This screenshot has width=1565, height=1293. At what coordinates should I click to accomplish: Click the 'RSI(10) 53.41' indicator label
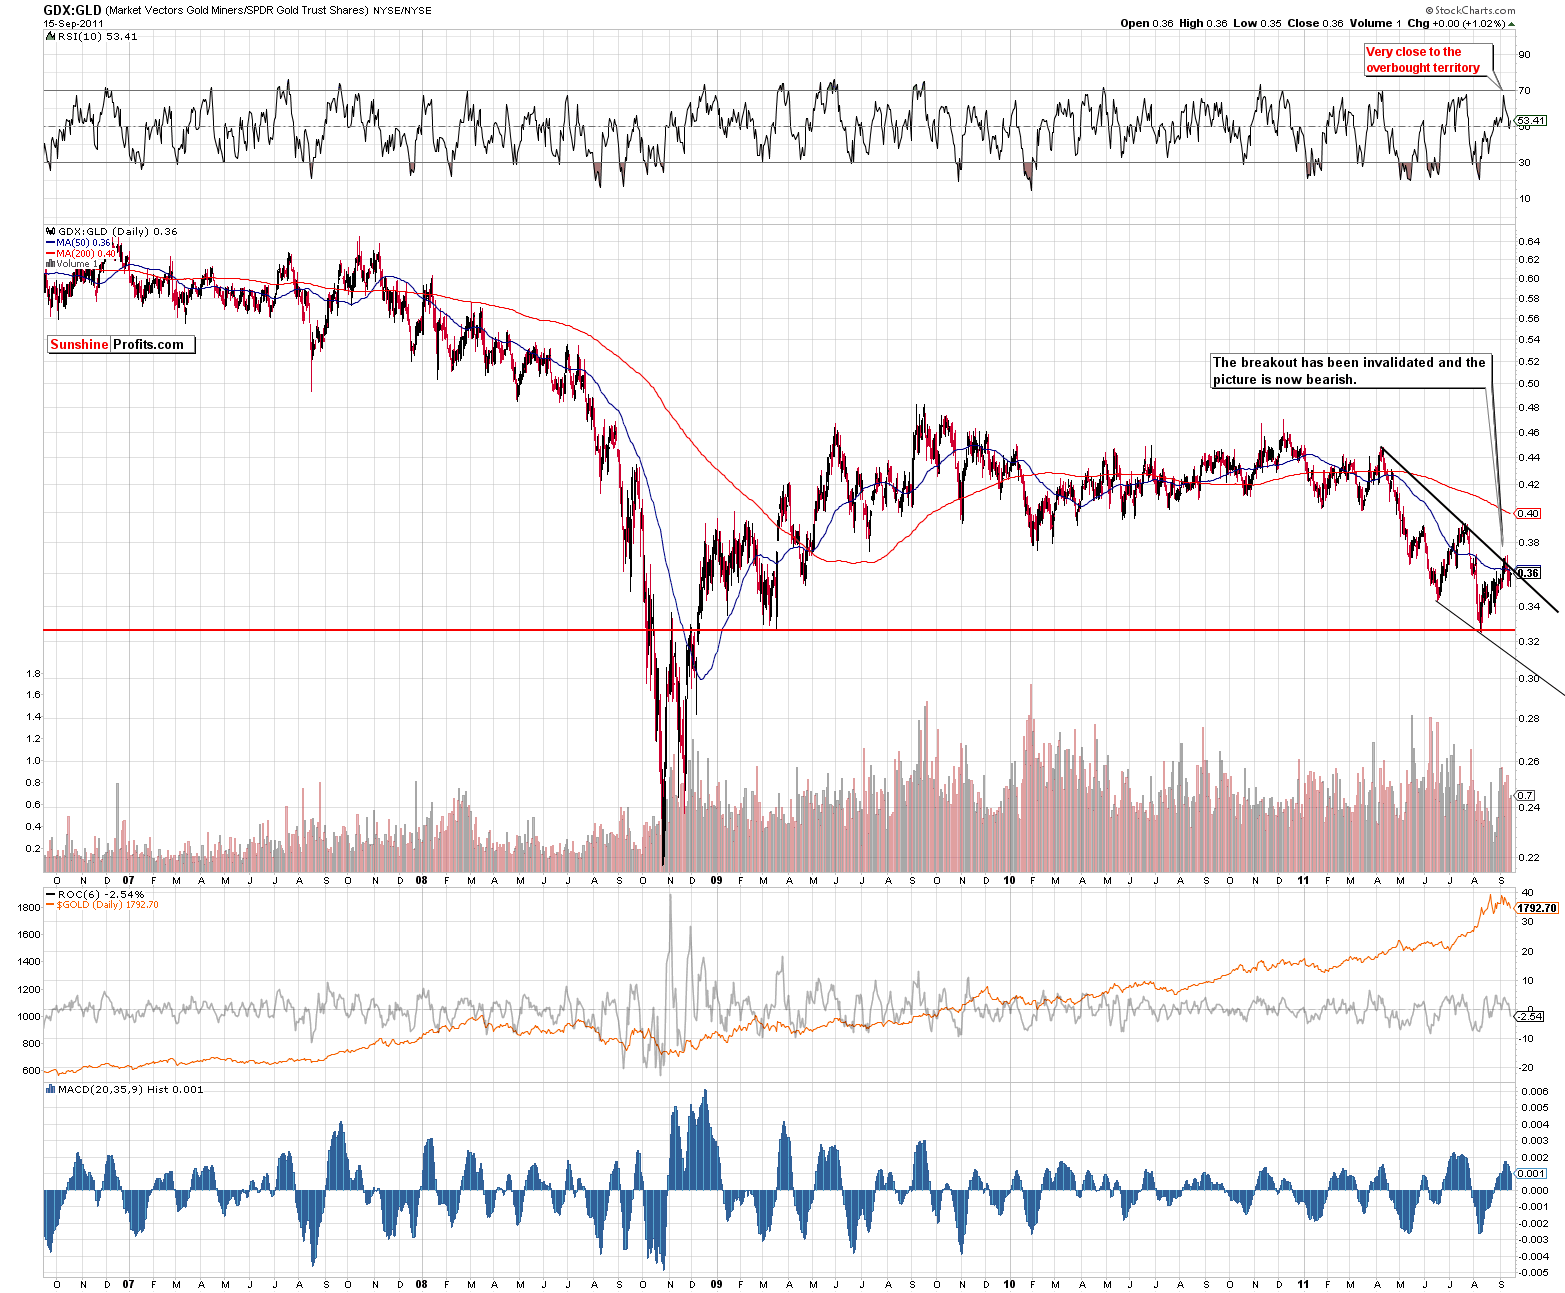pyautogui.click(x=98, y=36)
